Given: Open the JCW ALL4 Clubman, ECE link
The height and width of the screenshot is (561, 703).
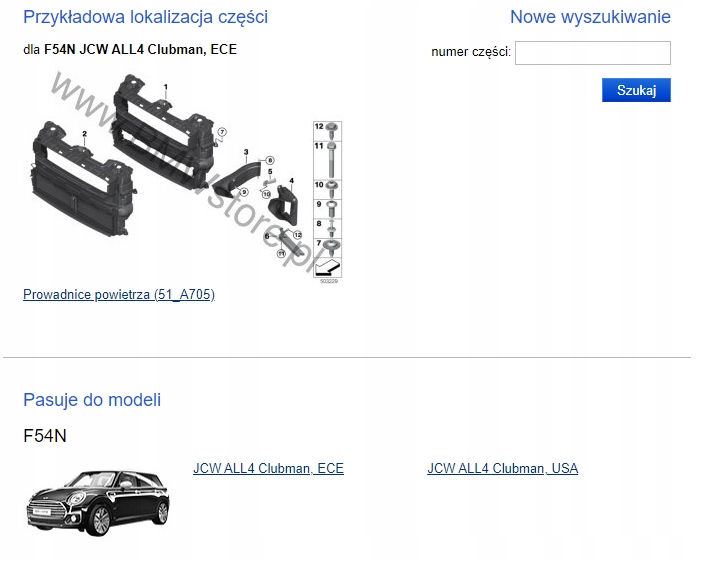Looking at the screenshot, I should 268,468.
